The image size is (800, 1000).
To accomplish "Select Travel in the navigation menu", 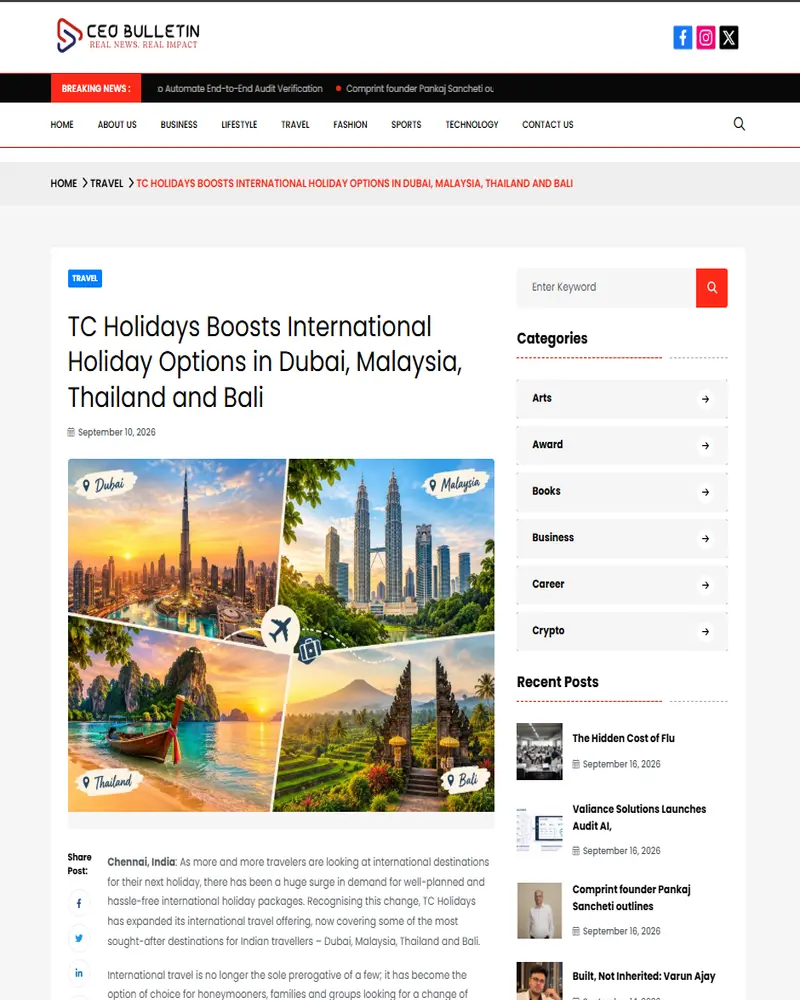I will coord(295,125).
